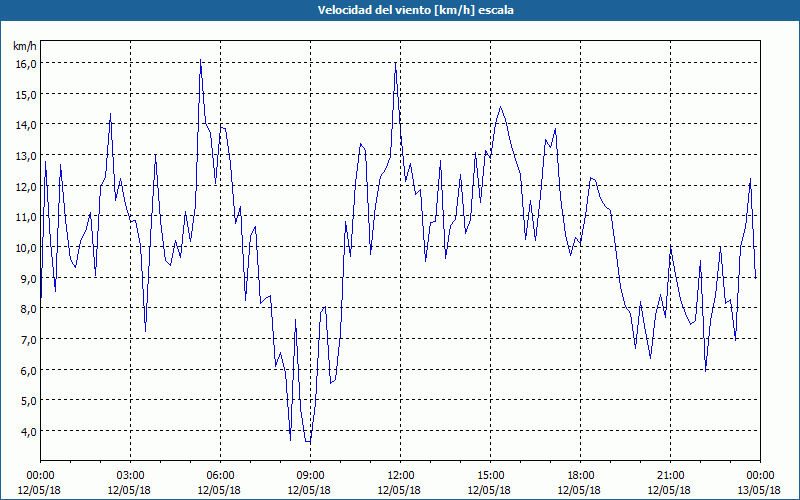Select the 16,0 y-axis value
The height and width of the screenshot is (500, 800).
(x=26, y=64)
